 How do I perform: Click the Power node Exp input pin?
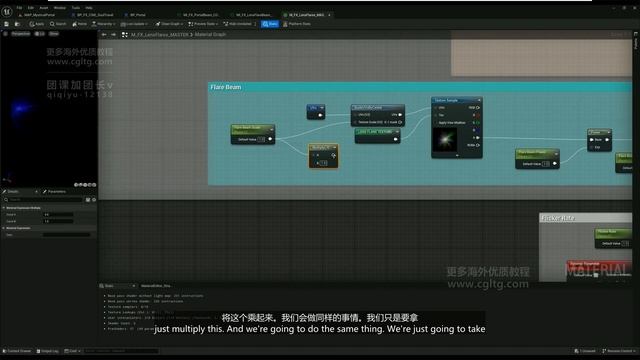point(592,147)
